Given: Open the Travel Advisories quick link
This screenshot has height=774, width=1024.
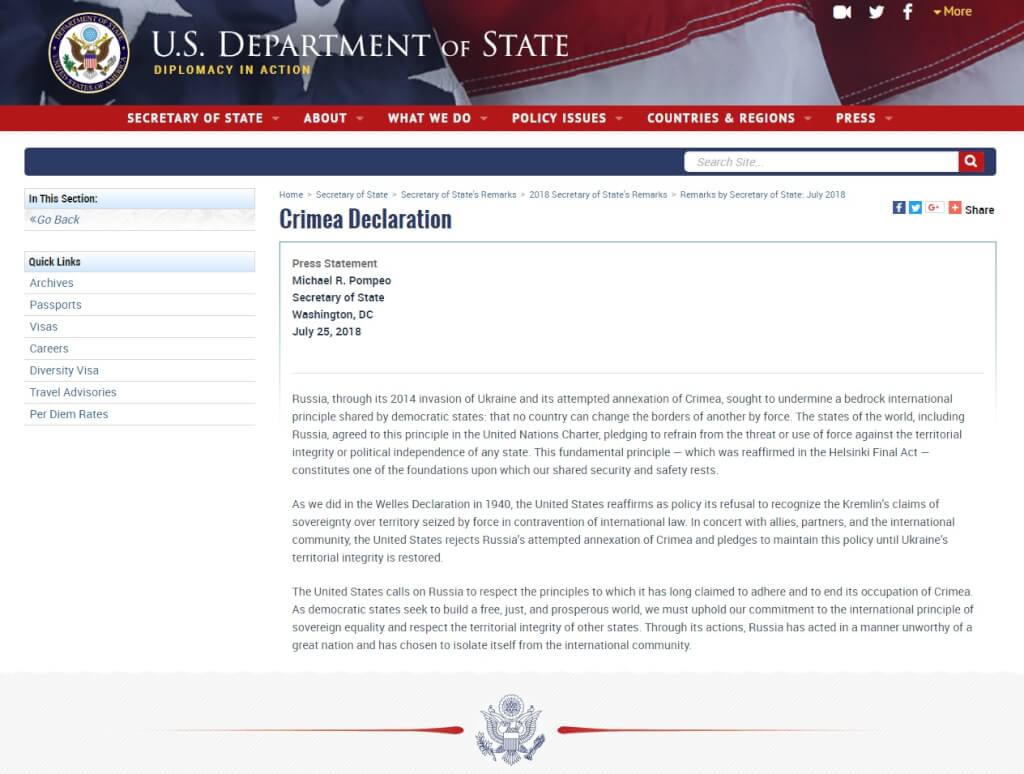Looking at the screenshot, I should pyautogui.click(x=73, y=393).
